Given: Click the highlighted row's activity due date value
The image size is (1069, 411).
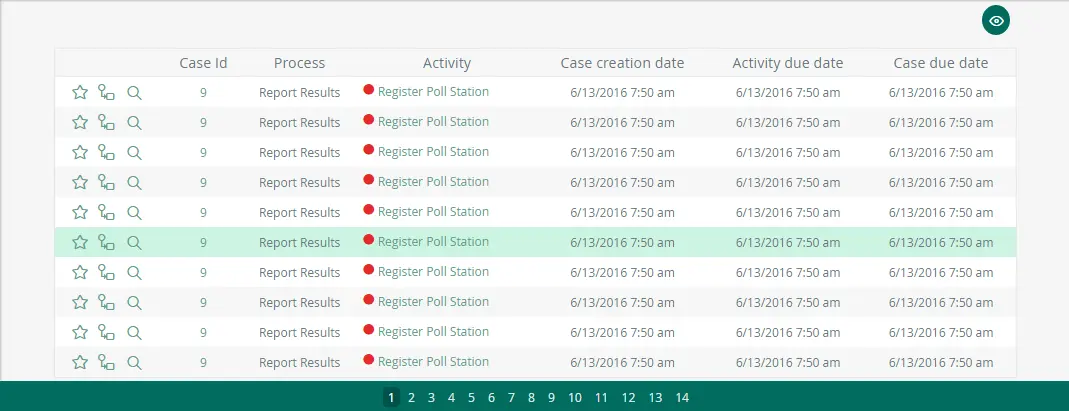Looking at the screenshot, I should (787, 243).
